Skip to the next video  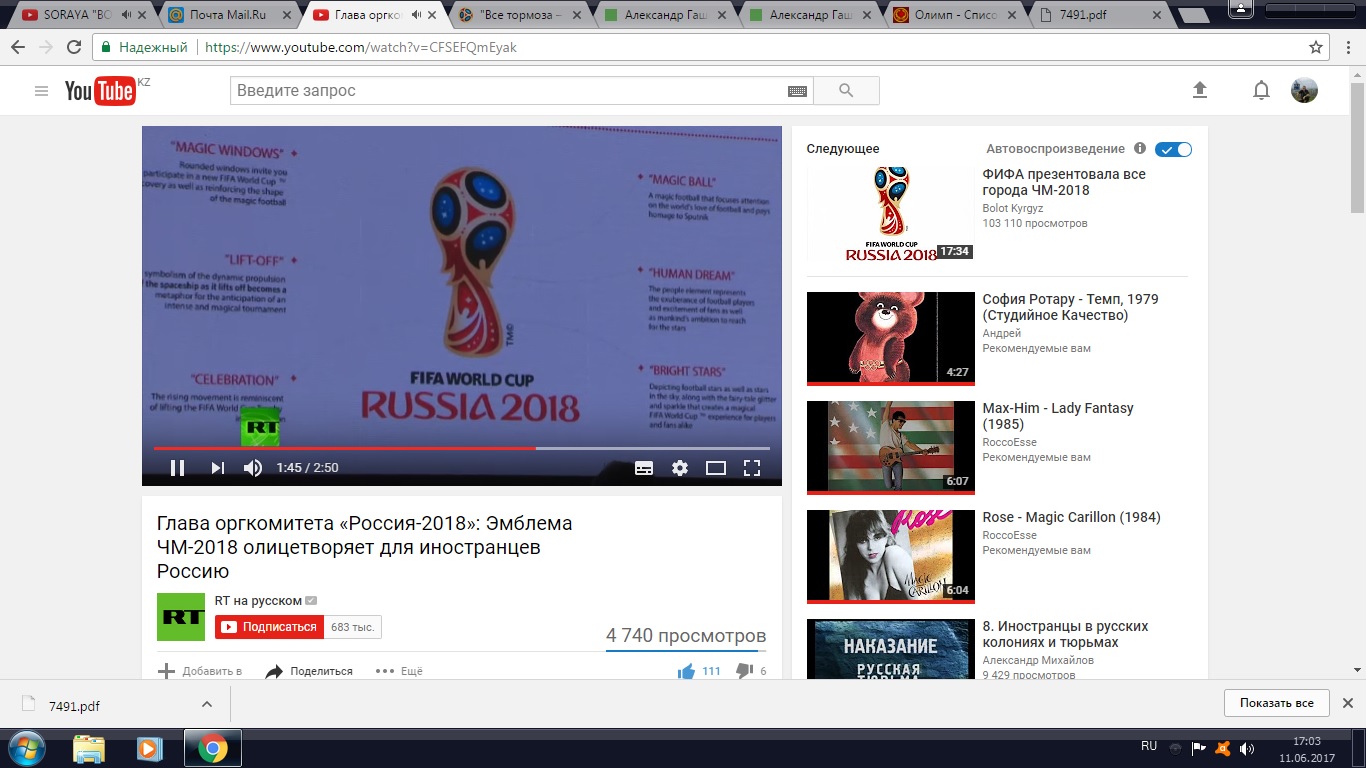click(217, 468)
